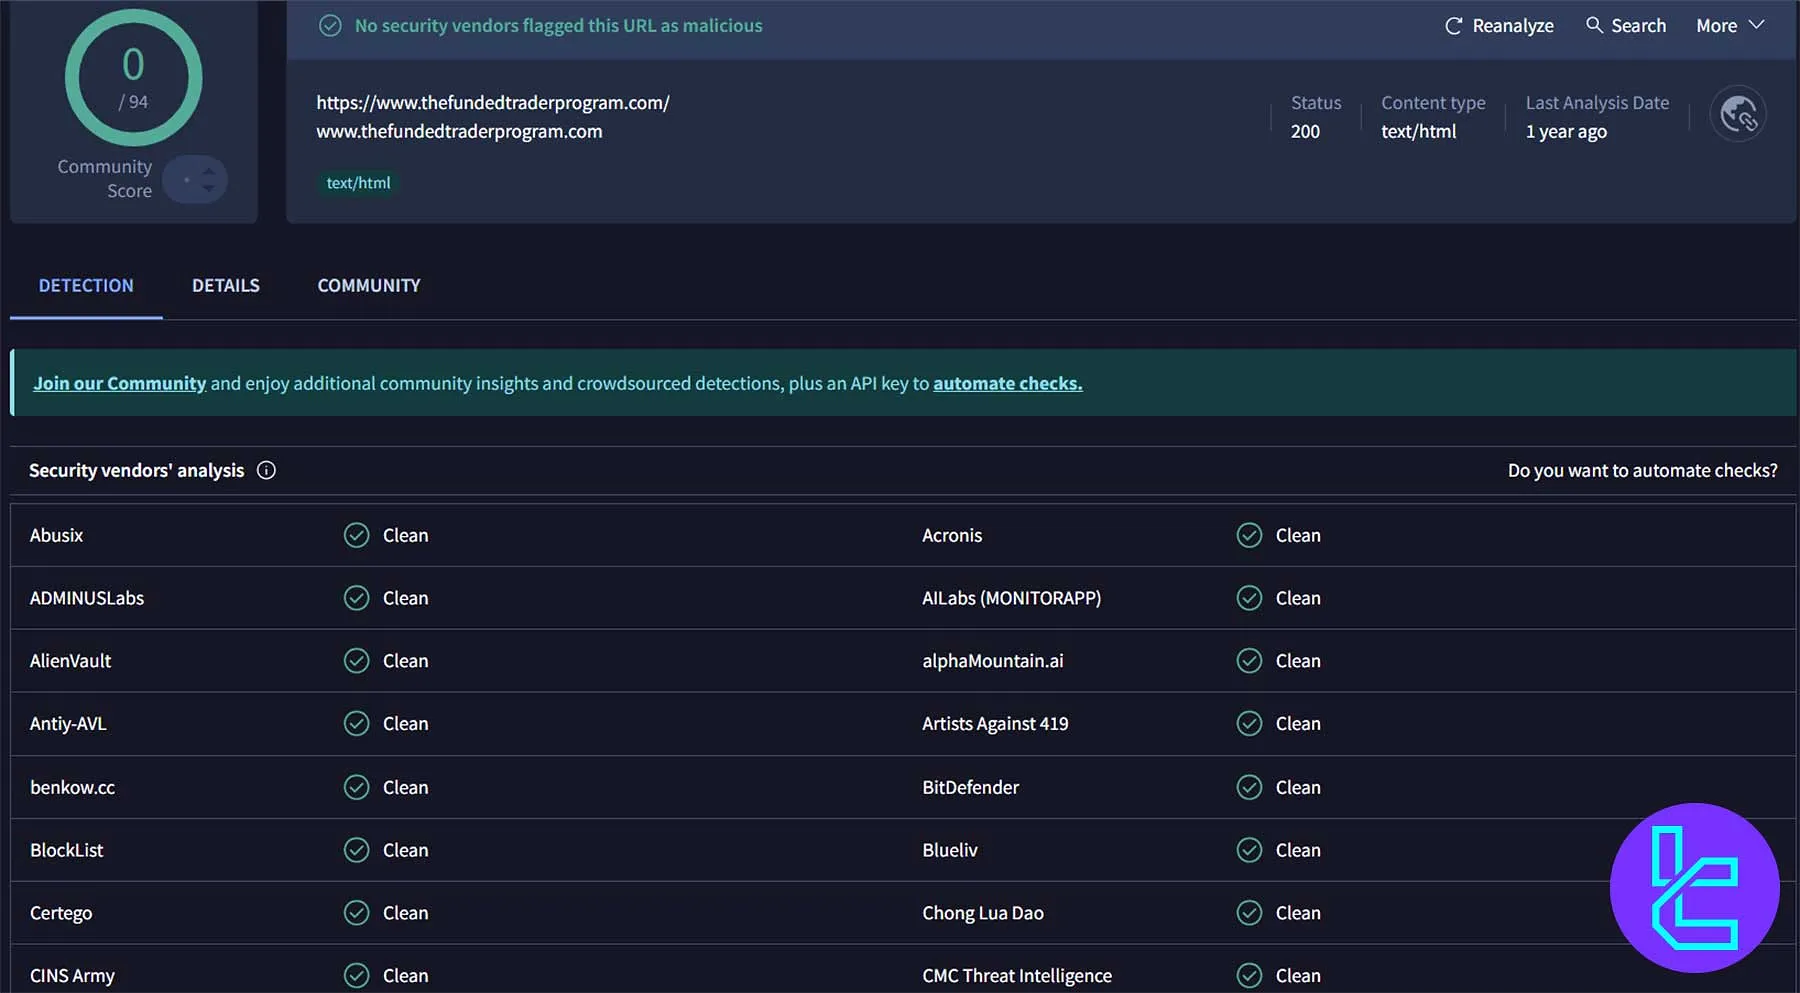Click the checkmark icon in the malicious banner
The image size is (1800, 993).
330,25
